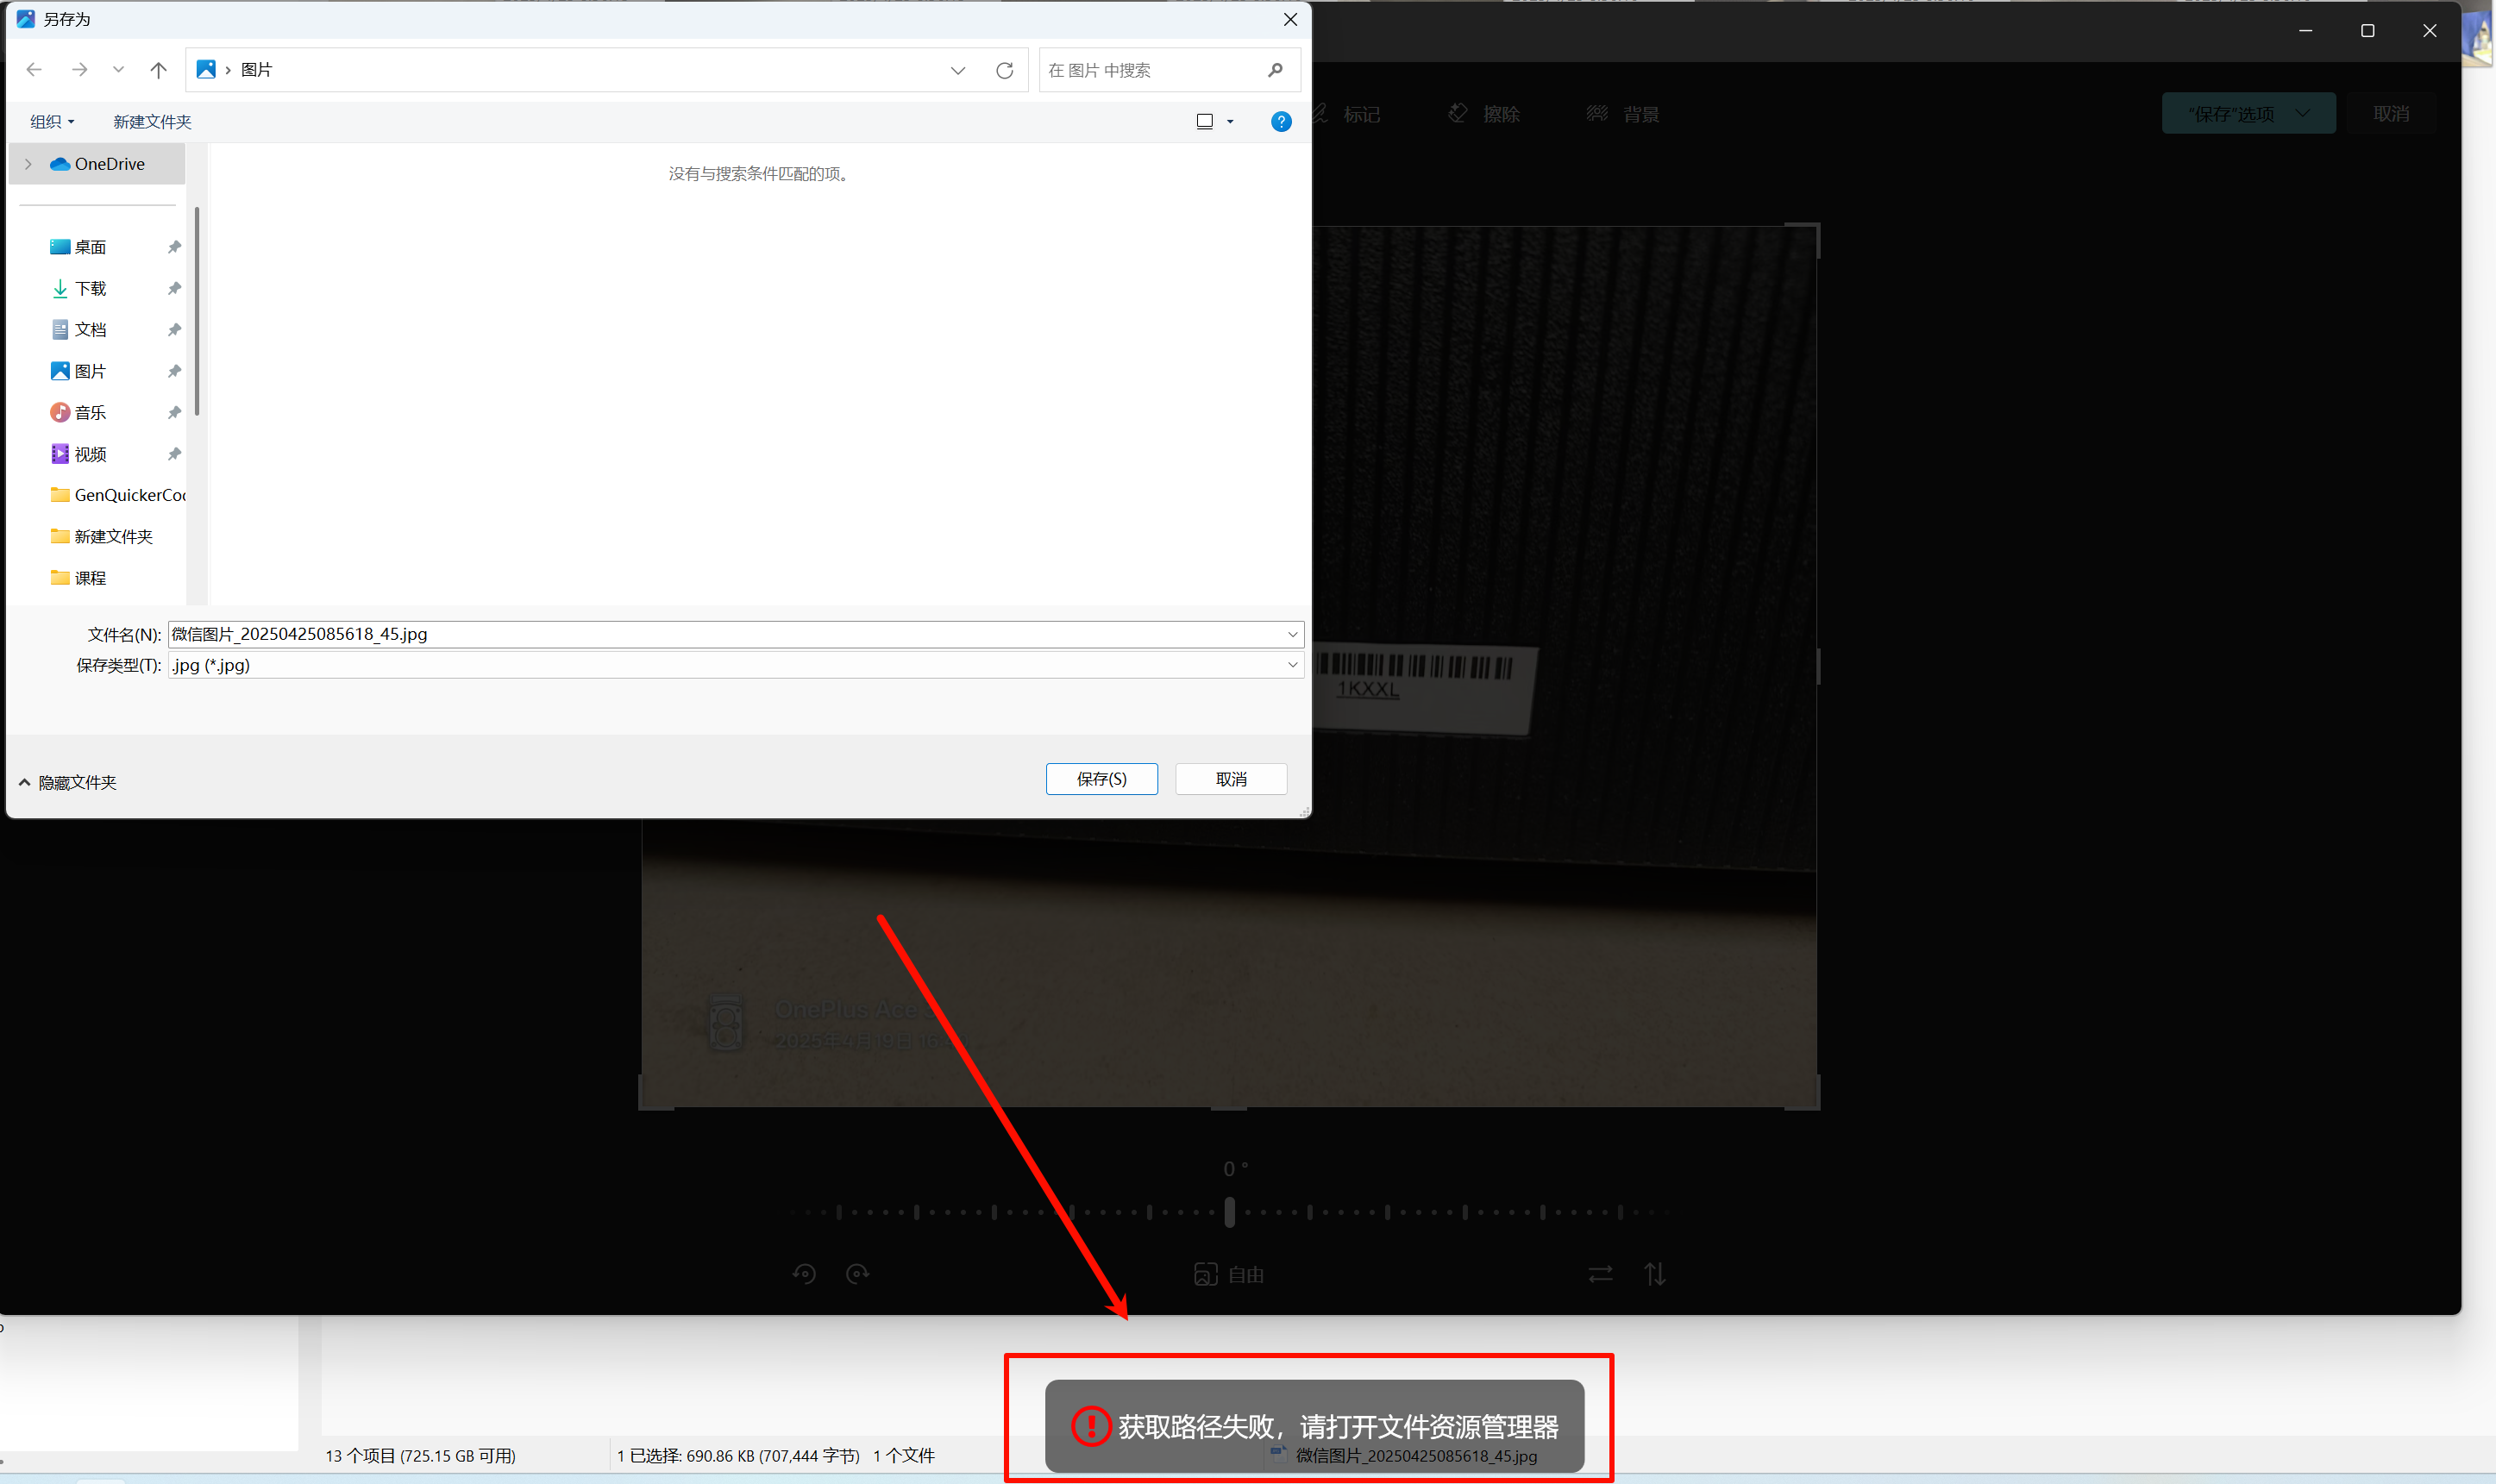This screenshot has height=1484, width=2496.
Task: Go forward in Save As dialog
Action: pyautogui.click(x=80, y=70)
